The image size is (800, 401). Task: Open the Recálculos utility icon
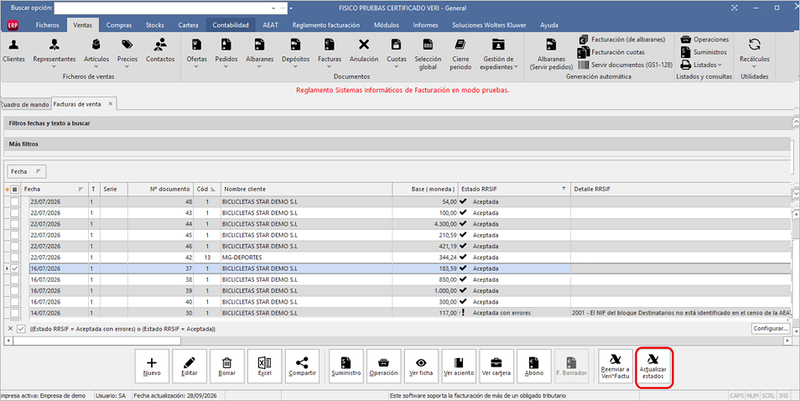[754, 53]
